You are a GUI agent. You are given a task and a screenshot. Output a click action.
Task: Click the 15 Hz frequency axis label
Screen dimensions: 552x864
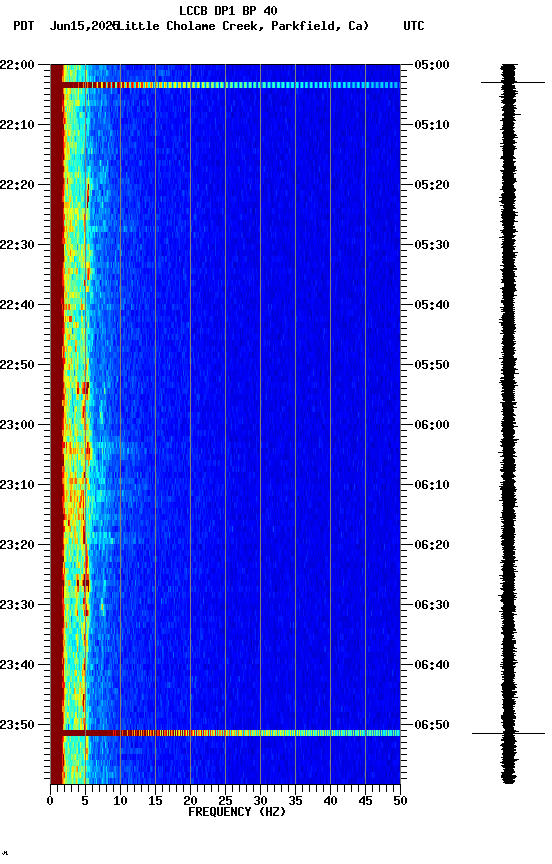[x=155, y=801]
